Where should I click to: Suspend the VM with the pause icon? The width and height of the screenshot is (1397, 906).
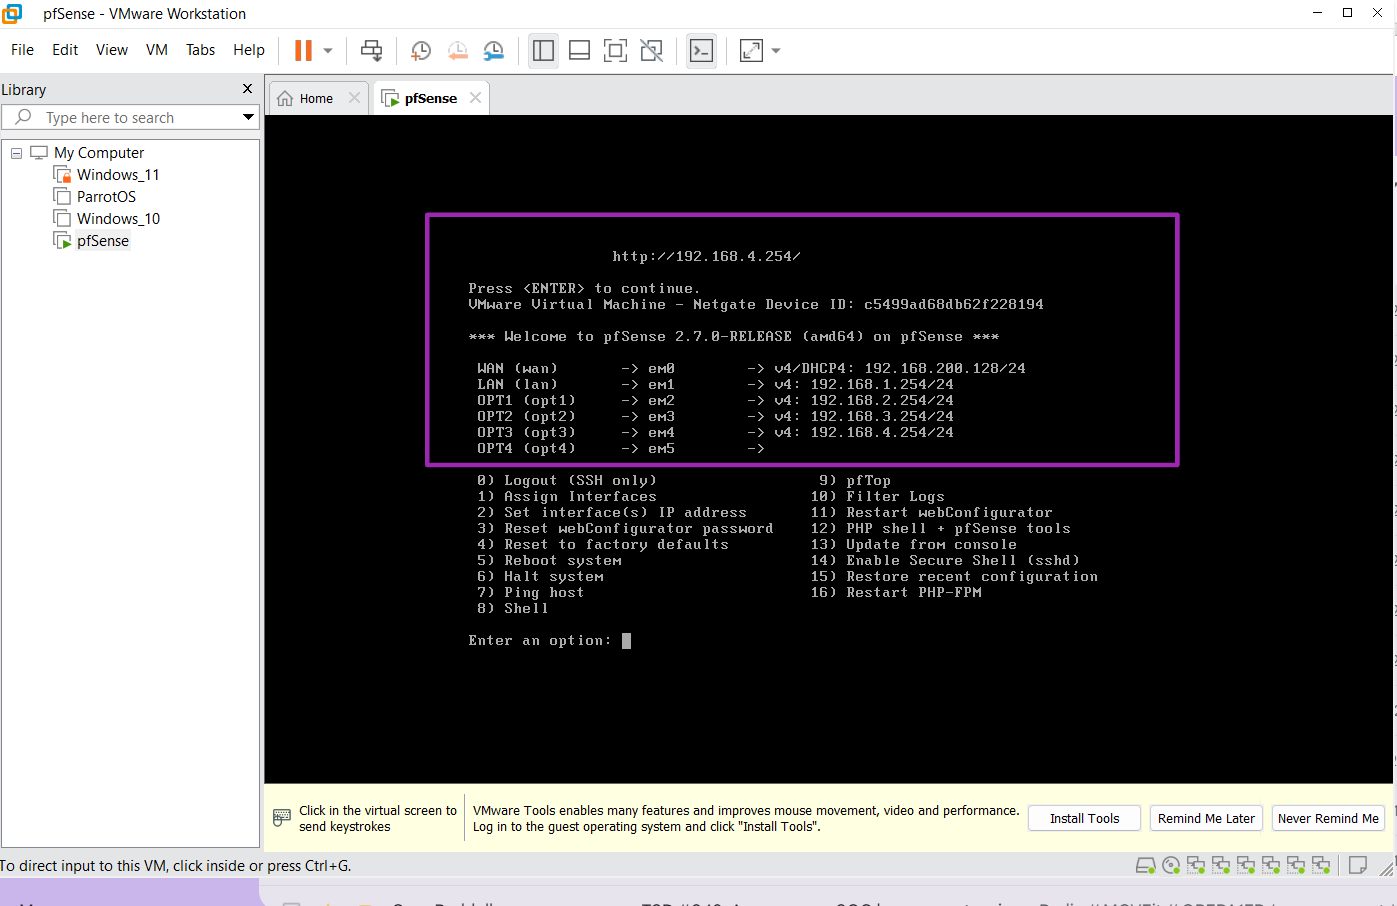point(303,50)
